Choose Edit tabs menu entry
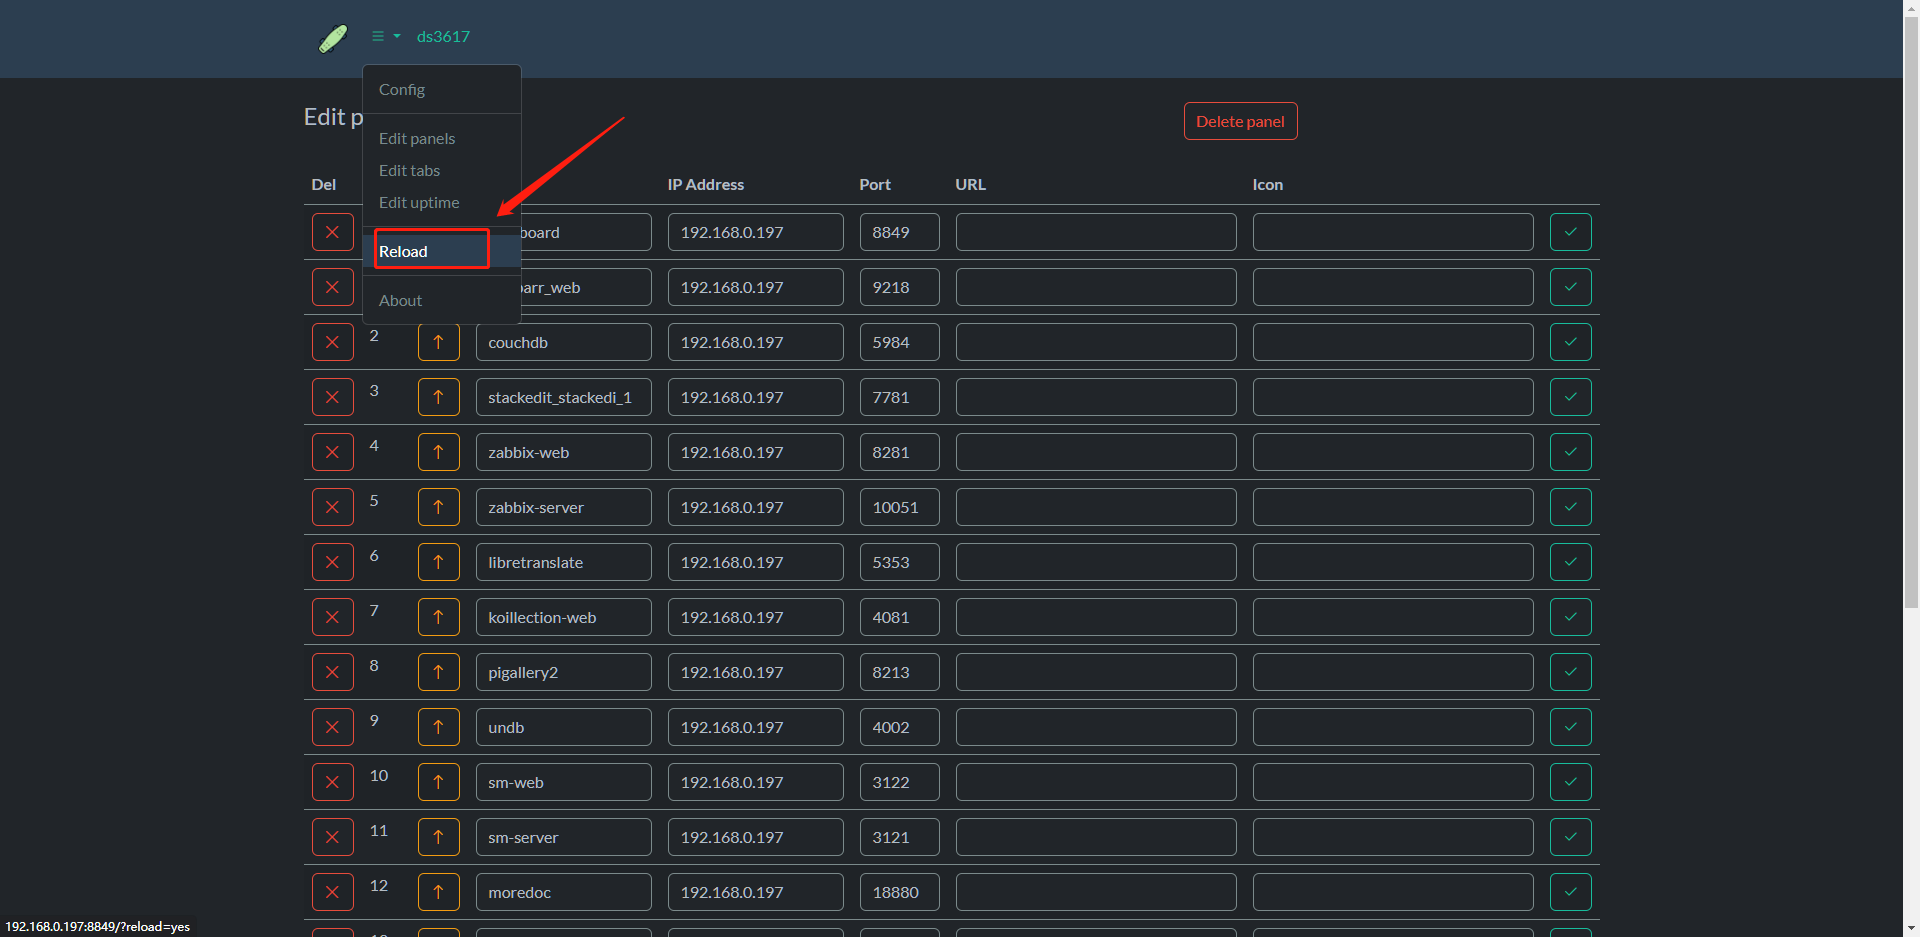 pos(441,170)
